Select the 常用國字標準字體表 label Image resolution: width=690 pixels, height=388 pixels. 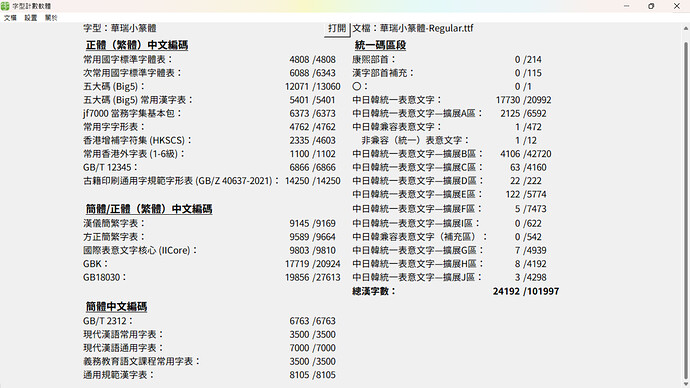[x=128, y=59]
